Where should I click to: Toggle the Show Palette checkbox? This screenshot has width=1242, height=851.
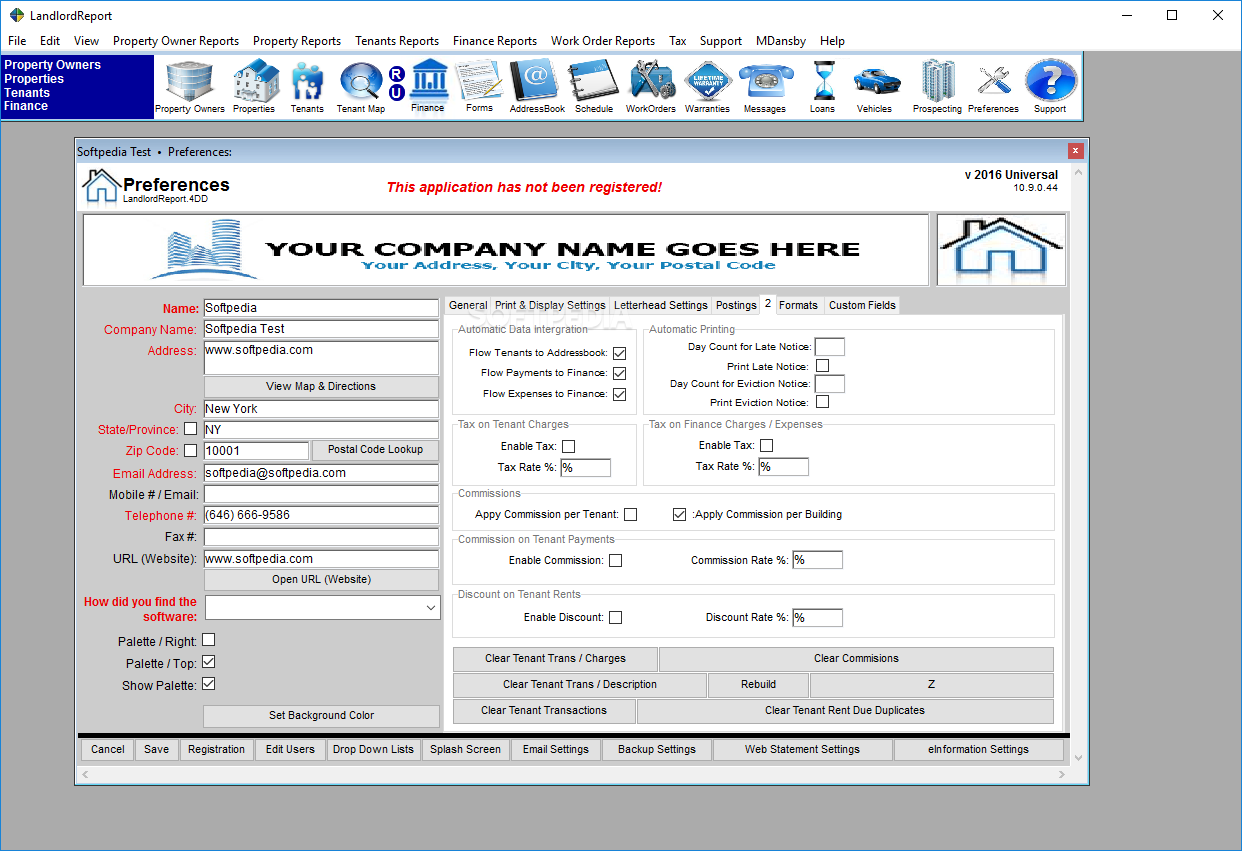pyautogui.click(x=209, y=684)
